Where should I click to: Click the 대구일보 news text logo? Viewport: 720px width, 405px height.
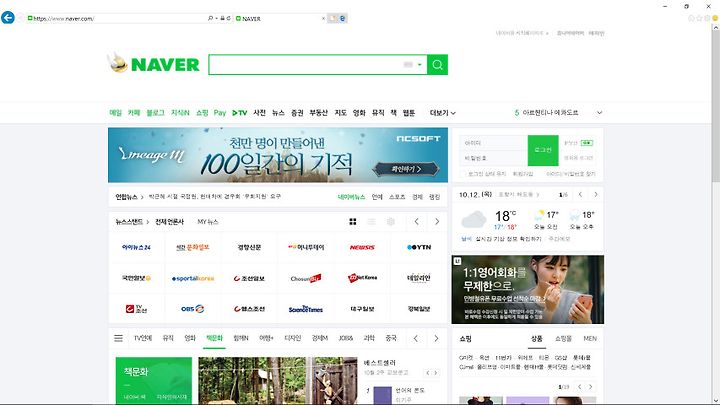click(362, 309)
